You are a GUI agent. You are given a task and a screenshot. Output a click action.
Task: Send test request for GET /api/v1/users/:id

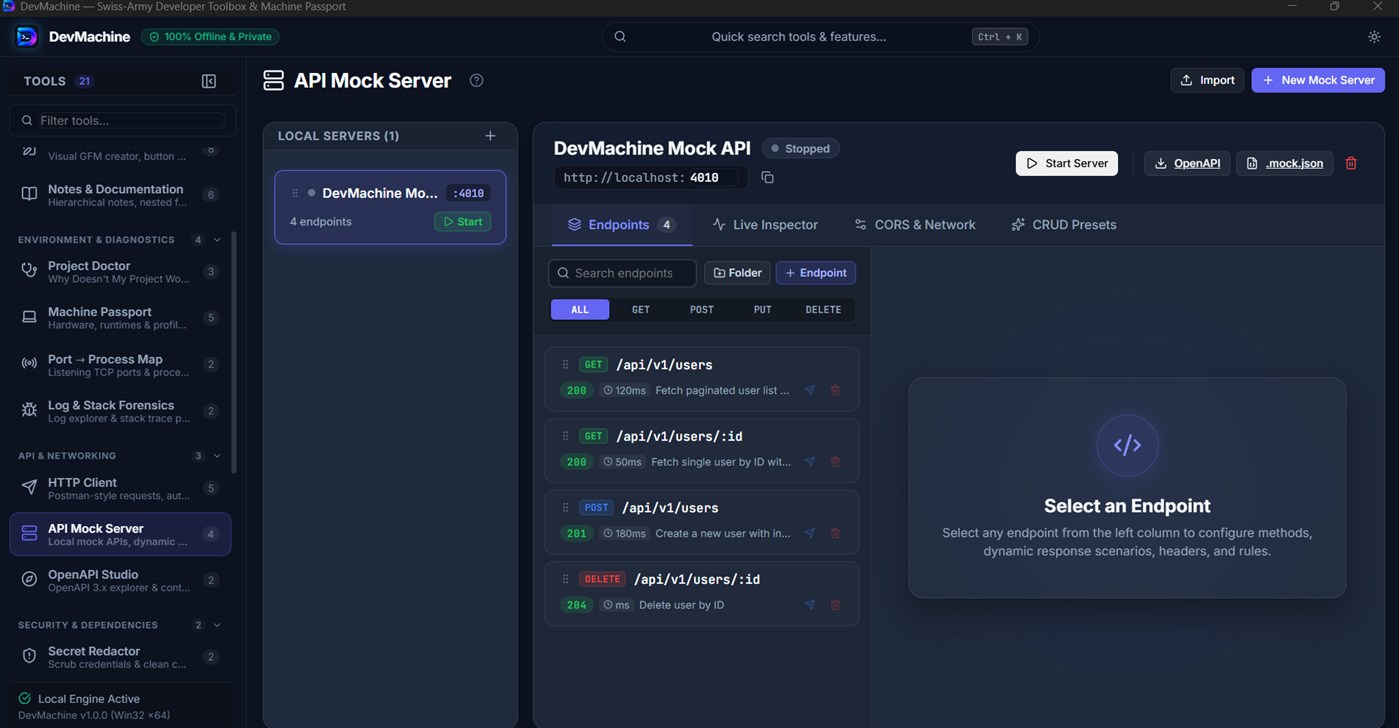810,462
